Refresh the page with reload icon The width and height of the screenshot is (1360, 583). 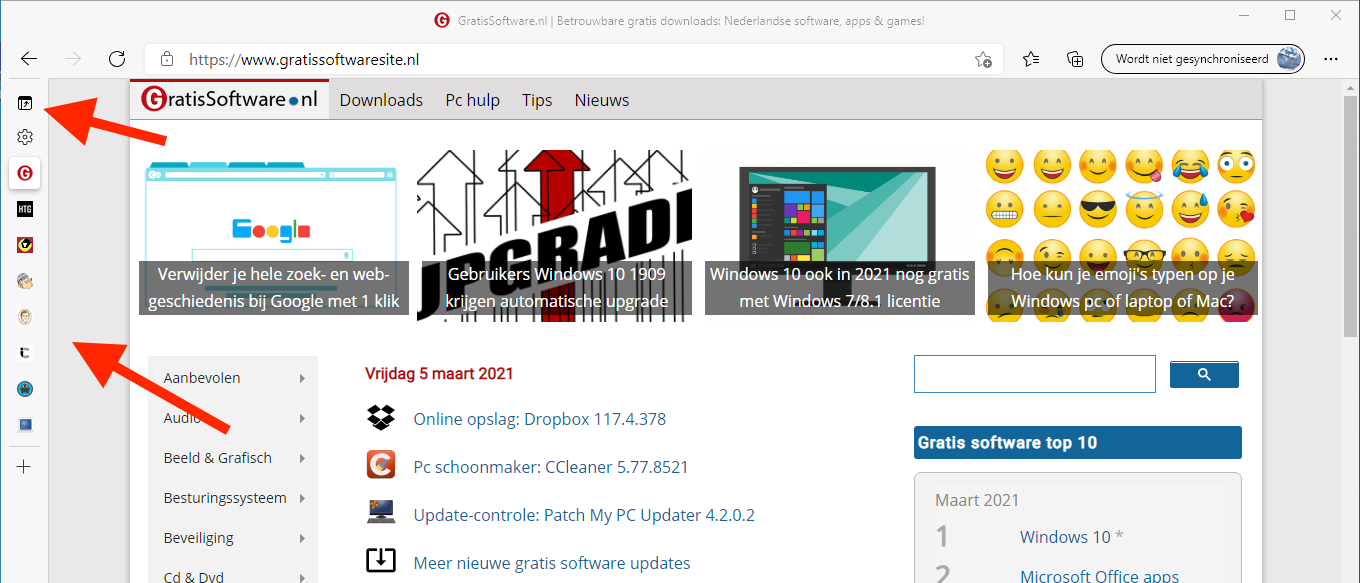[x=117, y=59]
